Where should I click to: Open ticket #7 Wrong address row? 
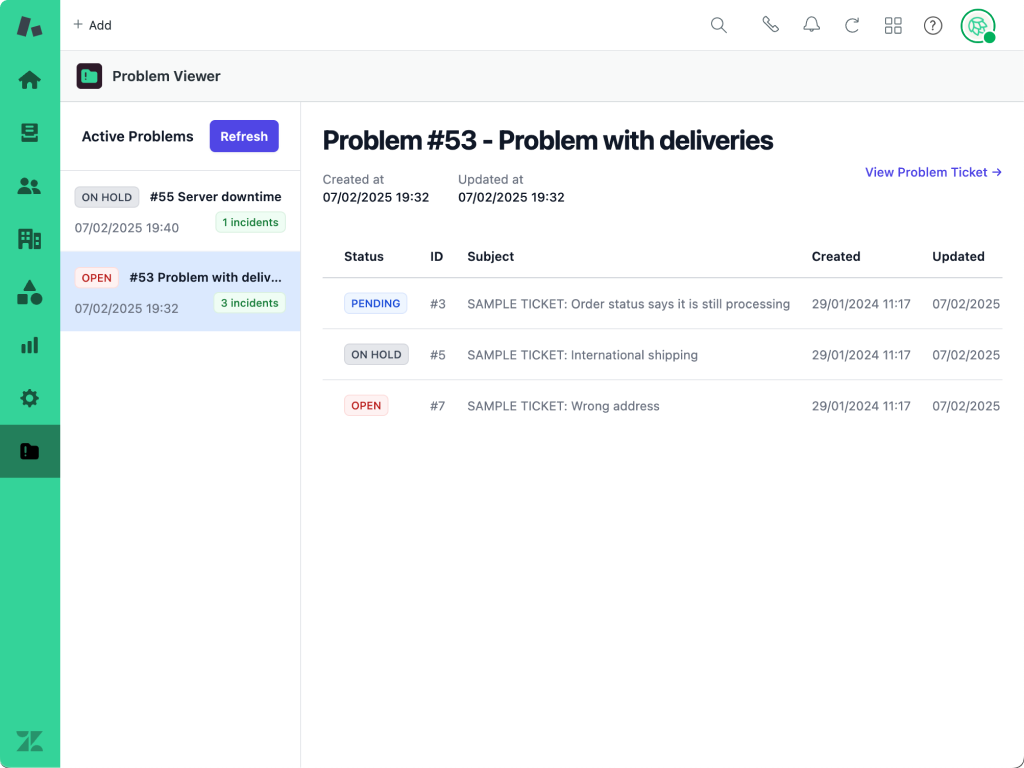coord(563,406)
